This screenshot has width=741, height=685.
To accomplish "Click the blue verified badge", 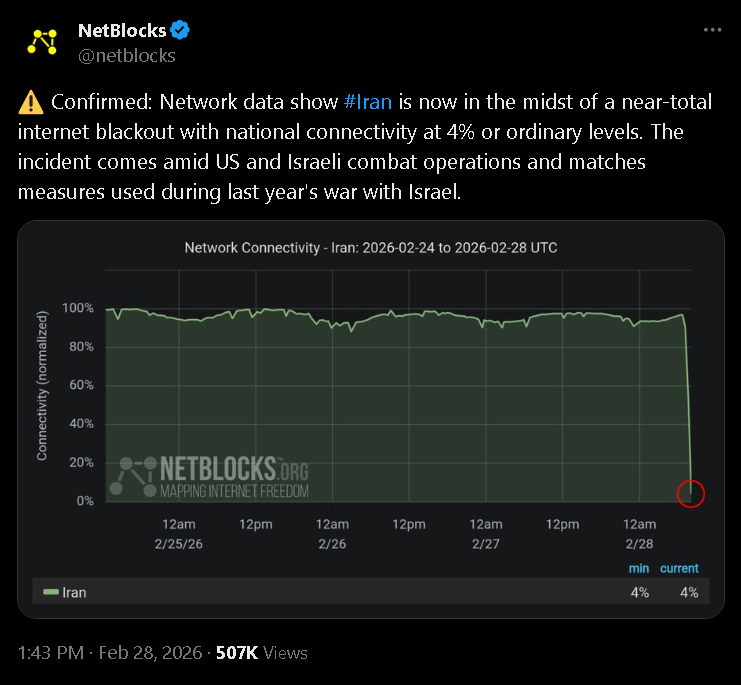I will click(x=180, y=30).
